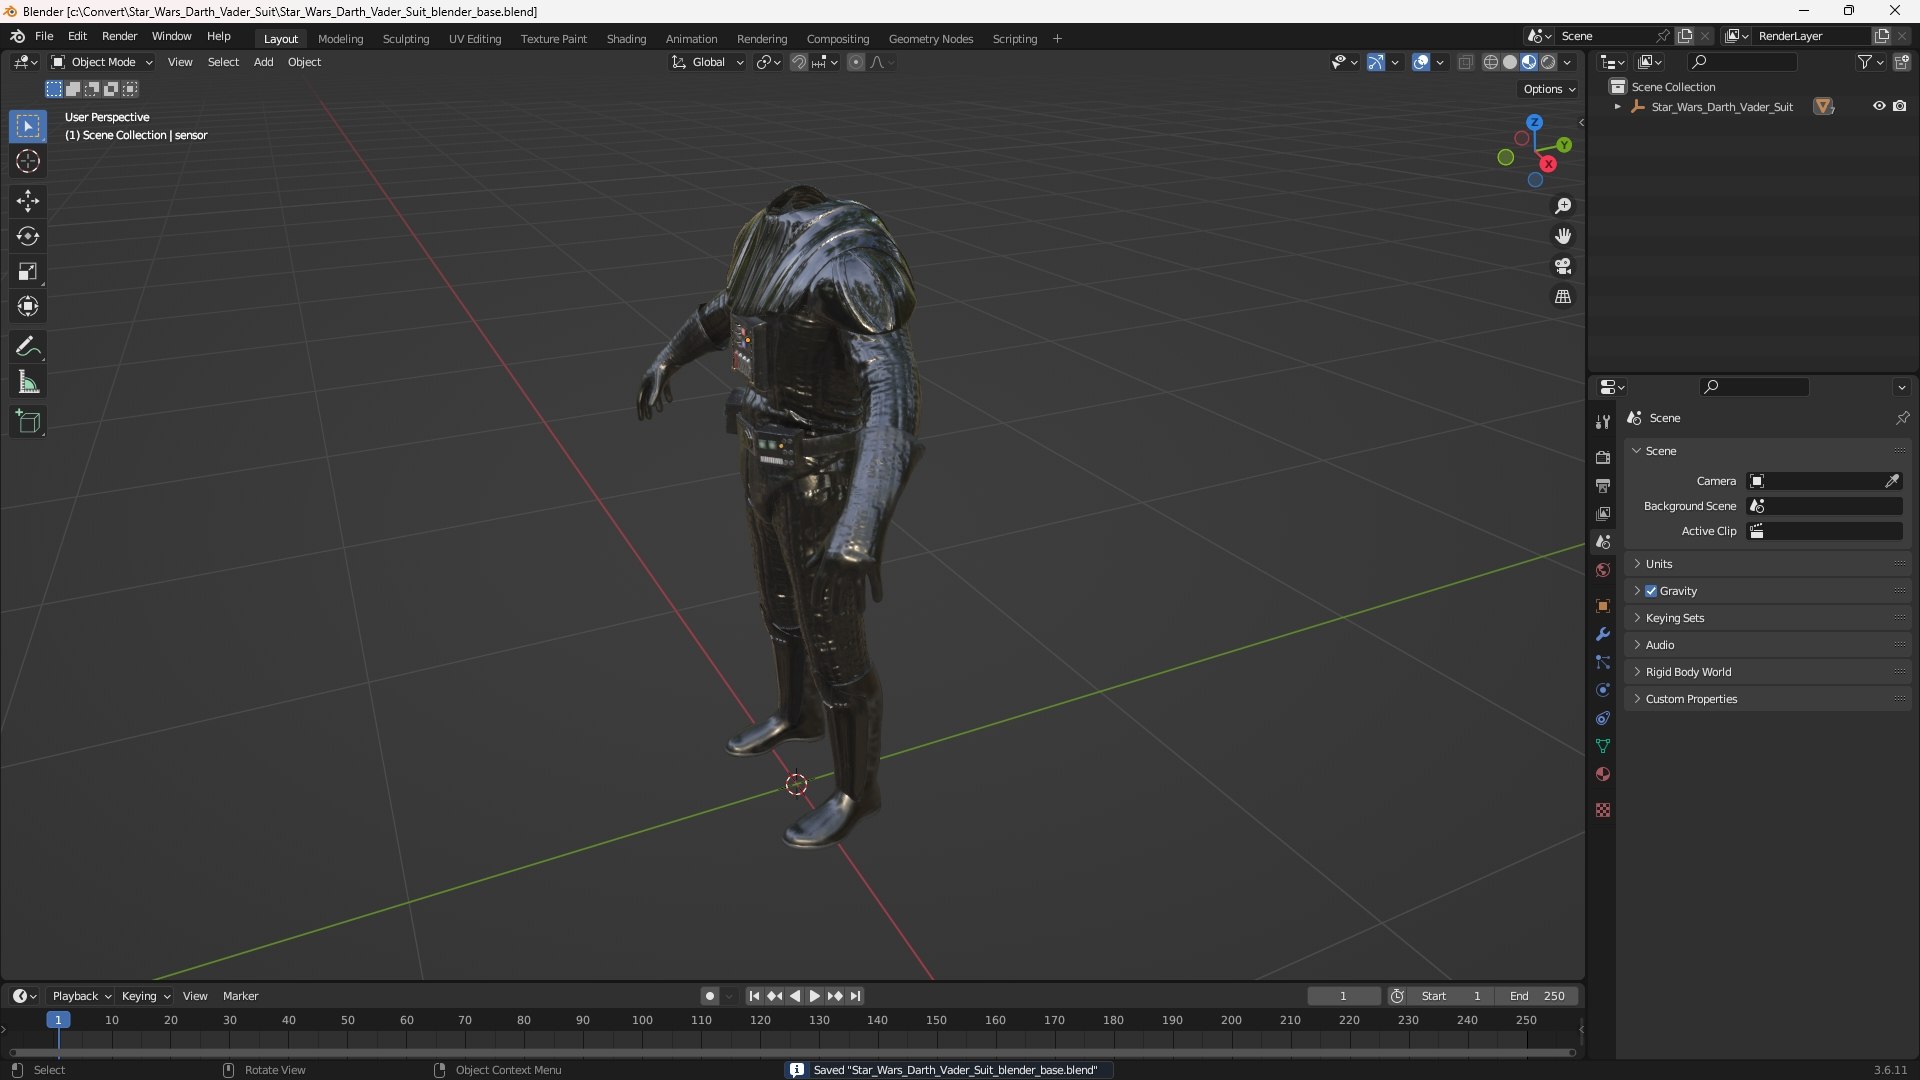
Task: Hide Star_Wars_Darth_Vader_Suit collection with eye icon
Action: coord(1879,106)
